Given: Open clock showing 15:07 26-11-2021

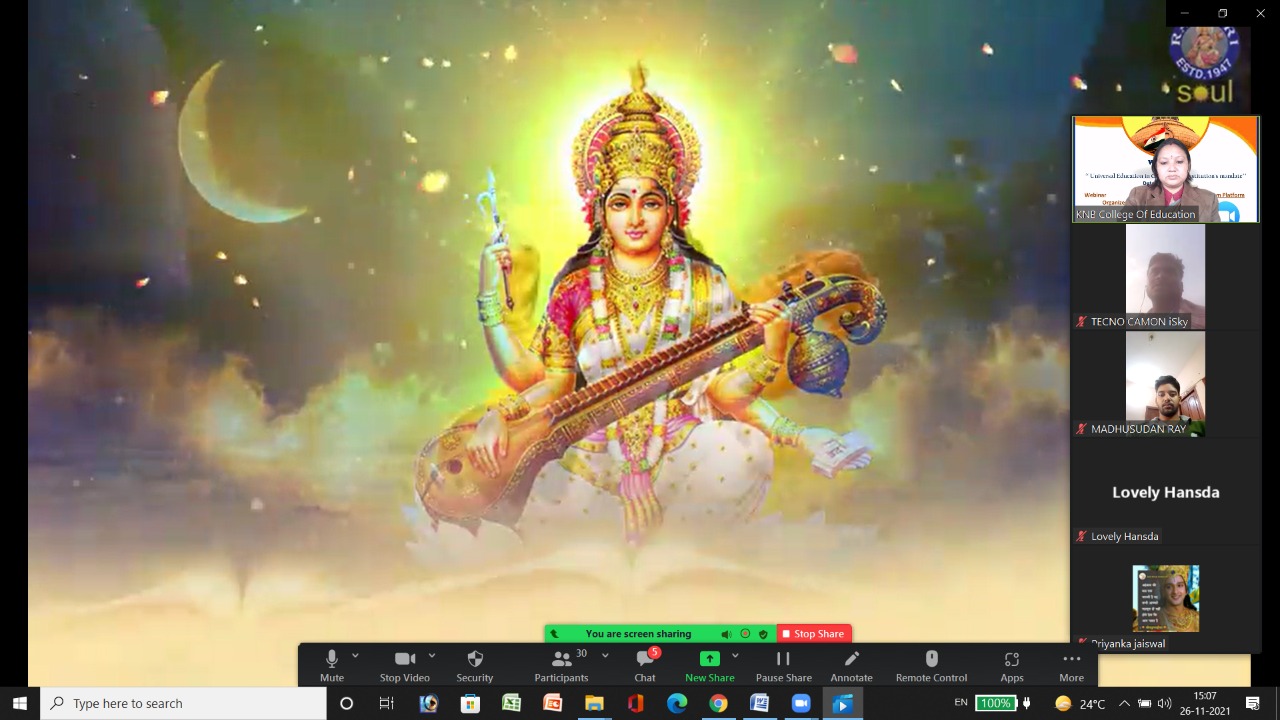Looking at the screenshot, I should point(1205,703).
